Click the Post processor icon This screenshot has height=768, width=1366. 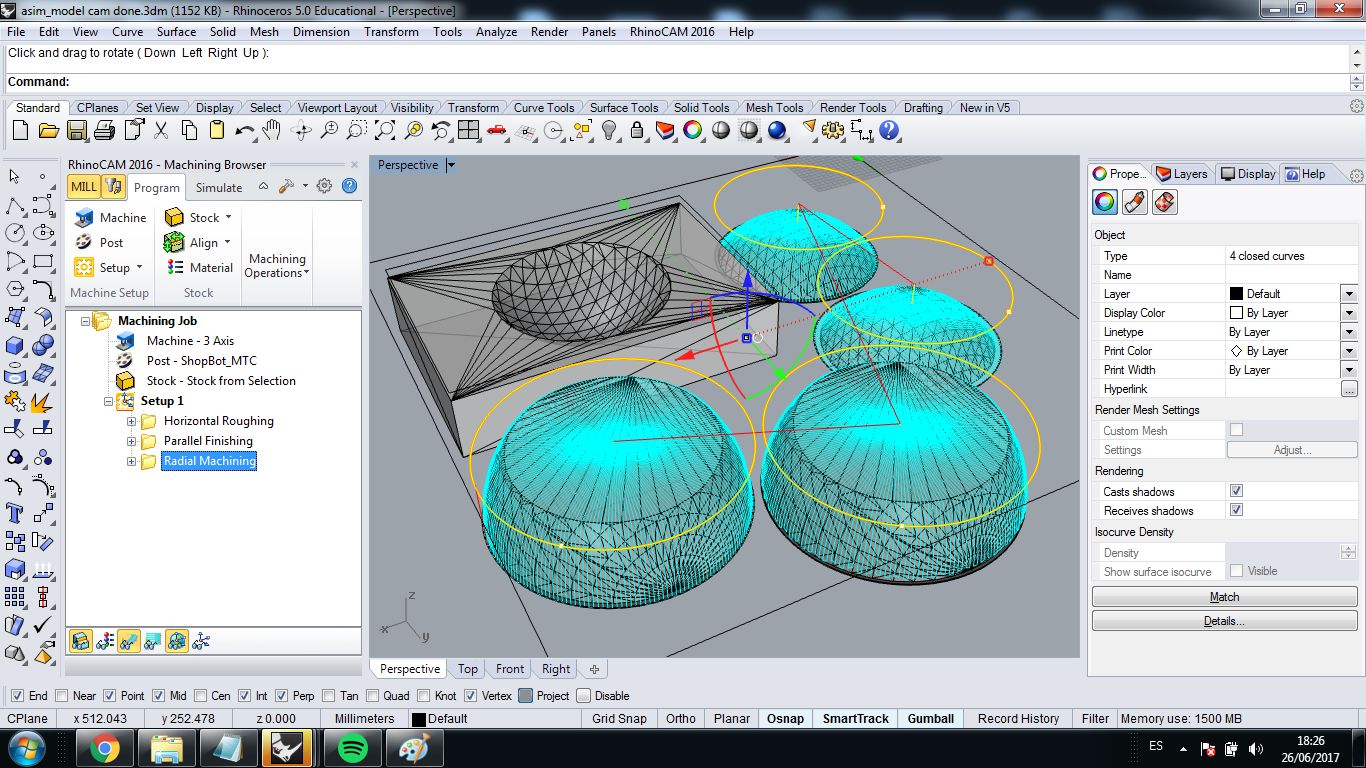84,242
